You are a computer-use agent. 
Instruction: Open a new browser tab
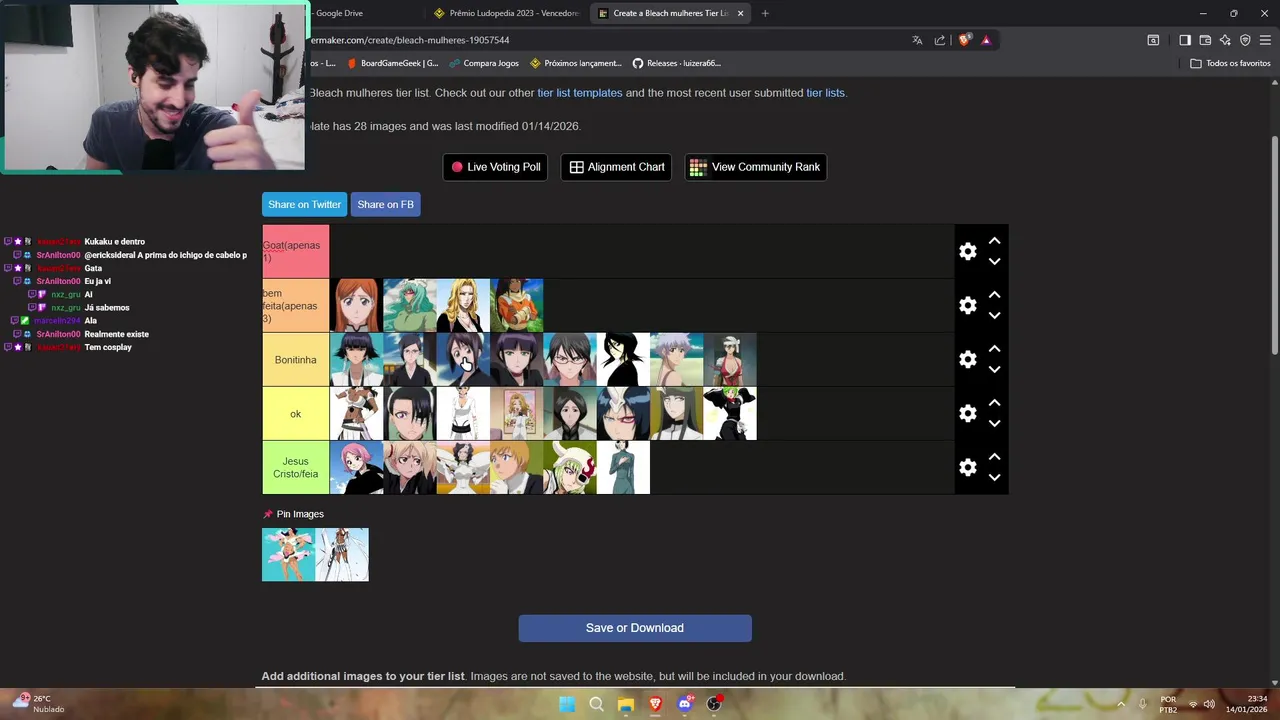(765, 13)
